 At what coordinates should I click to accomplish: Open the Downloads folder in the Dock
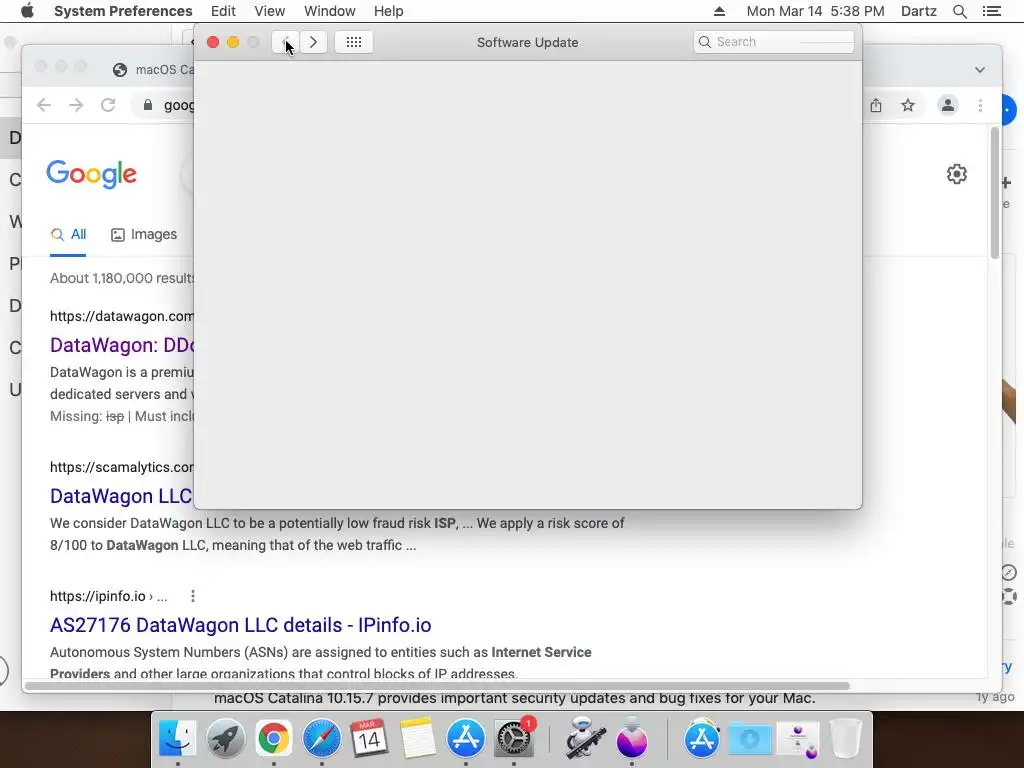point(749,739)
